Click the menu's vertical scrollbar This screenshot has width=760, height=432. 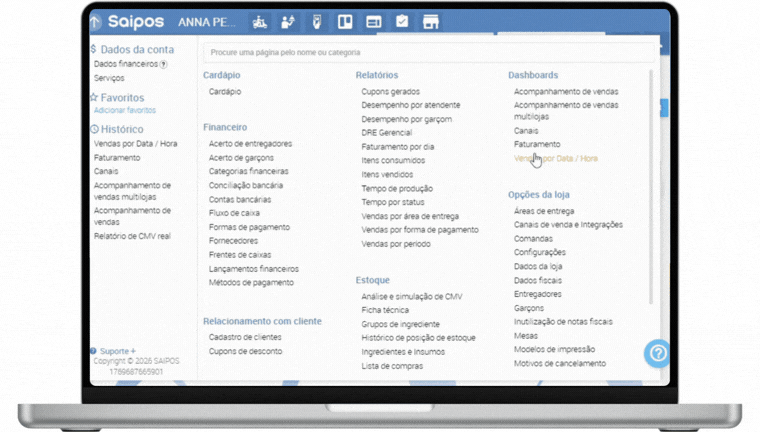(652, 180)
